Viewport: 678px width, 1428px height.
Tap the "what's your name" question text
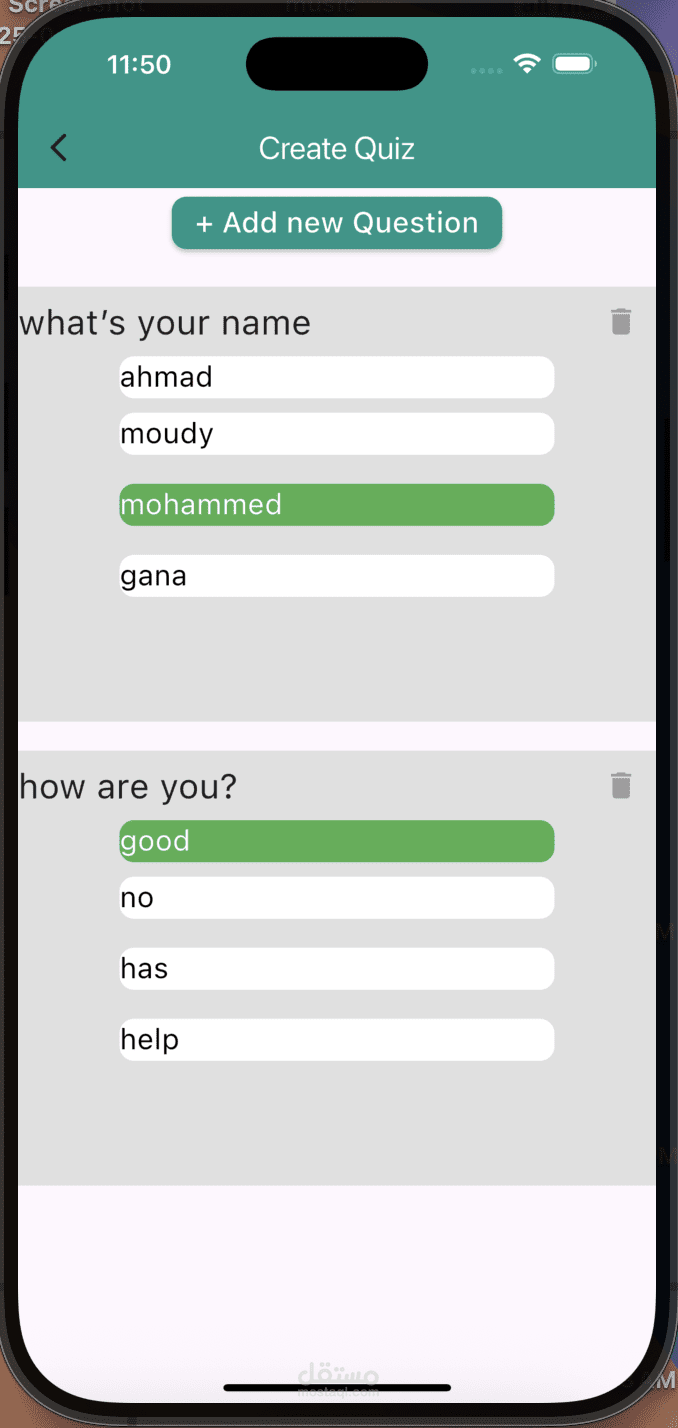165,323
